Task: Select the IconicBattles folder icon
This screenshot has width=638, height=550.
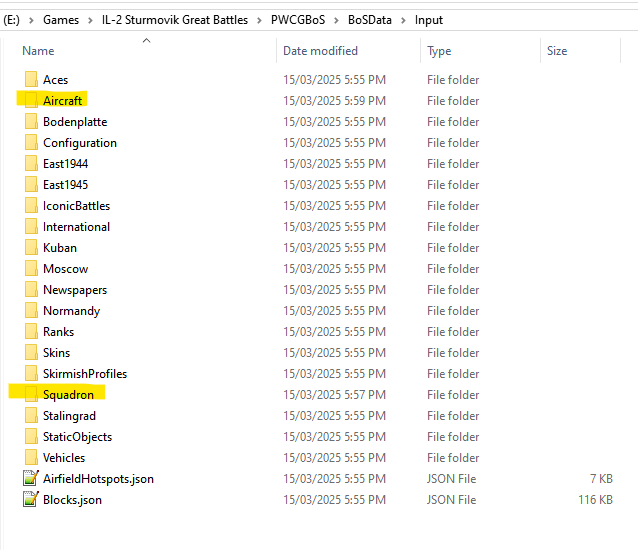Action: click(31, 205)
